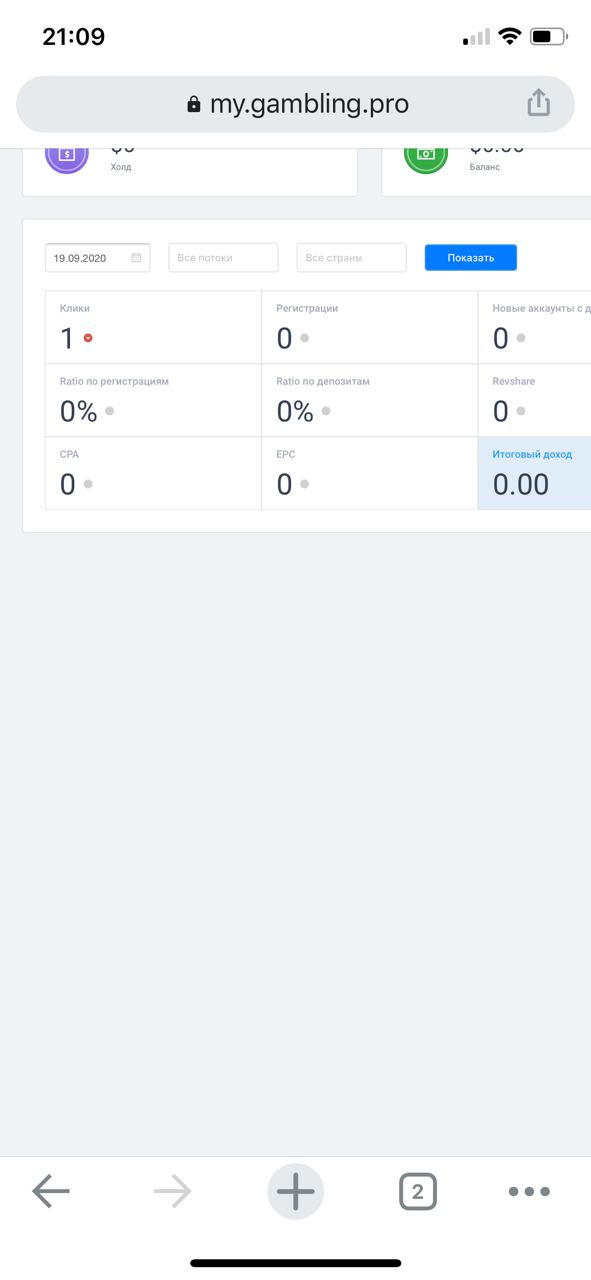Tap the share icon in address bar
Viewport: 591px width, 1280px height.
pyautogui.click(x=538, y=103)
